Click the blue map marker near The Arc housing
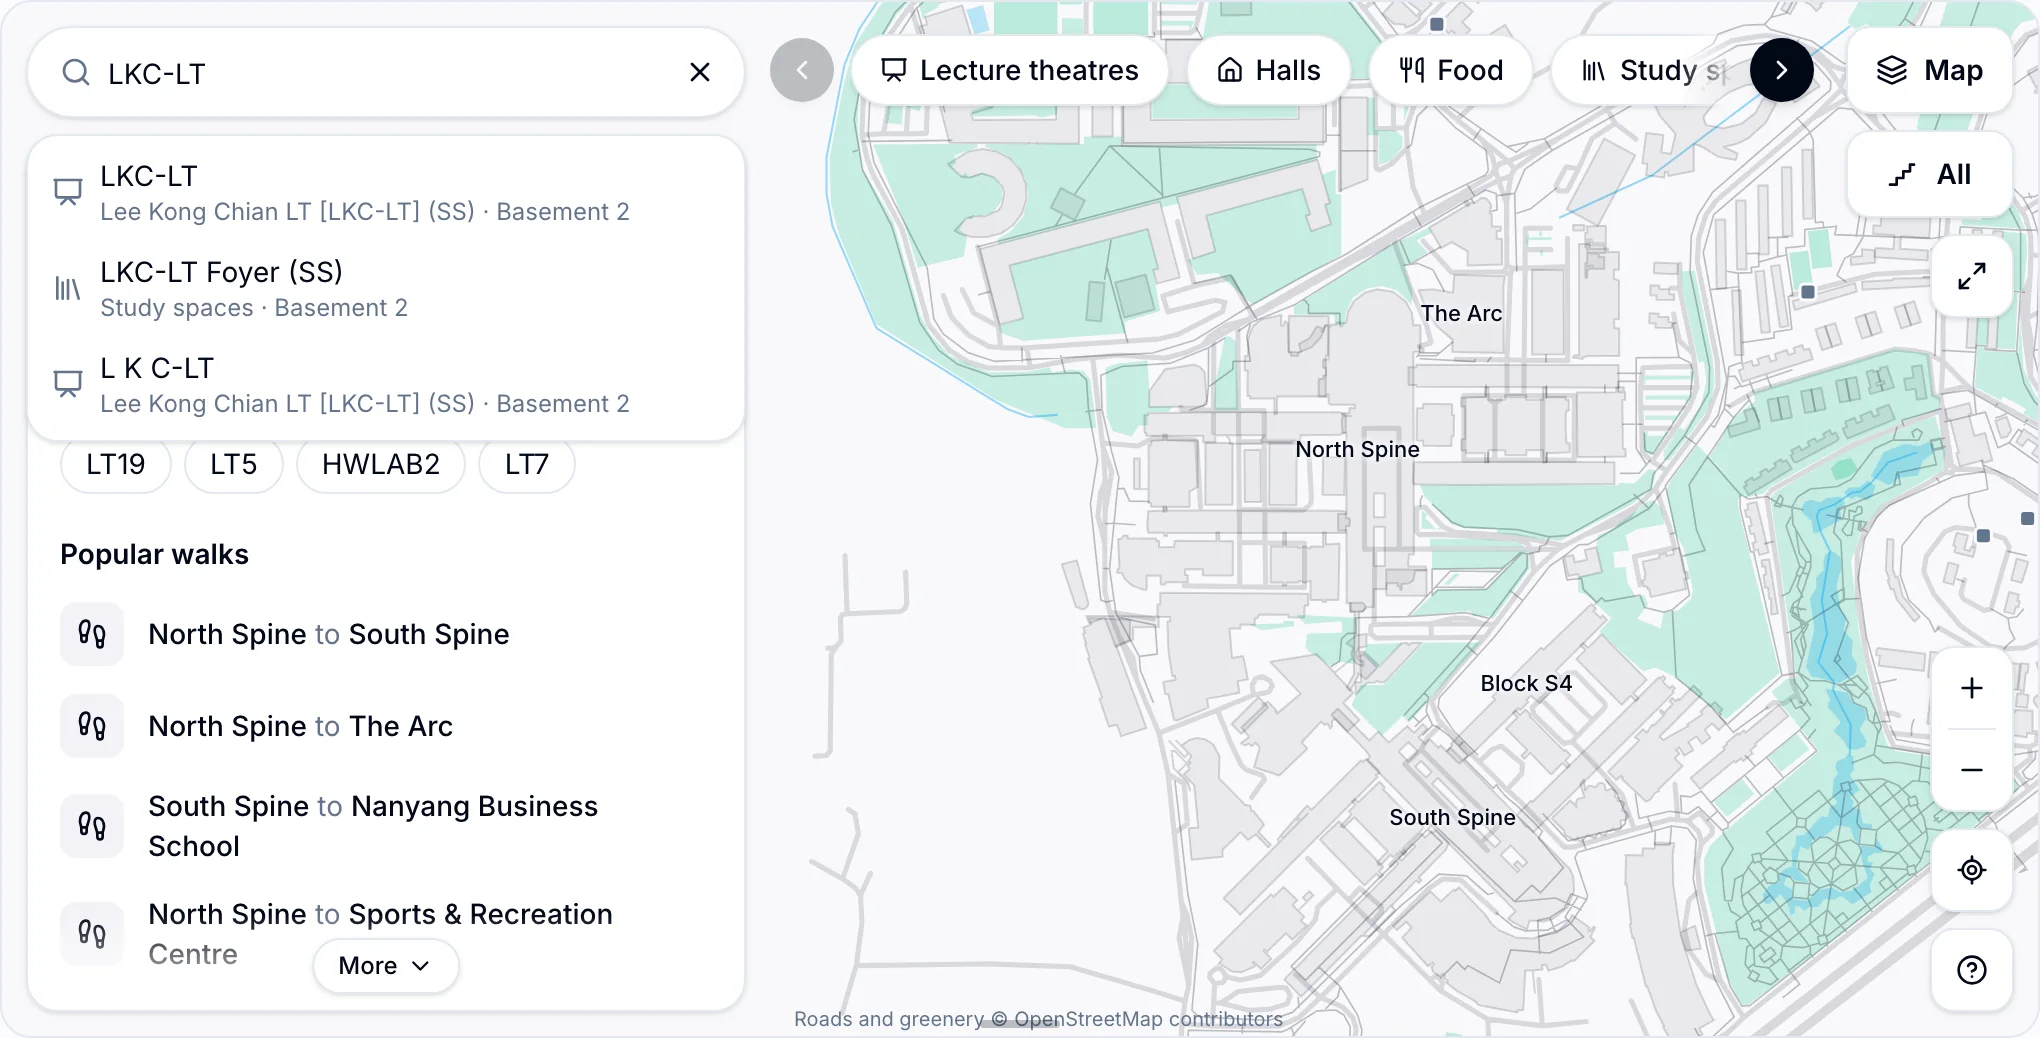This screenshot has width=2040, height=1038. [1808, 292]
